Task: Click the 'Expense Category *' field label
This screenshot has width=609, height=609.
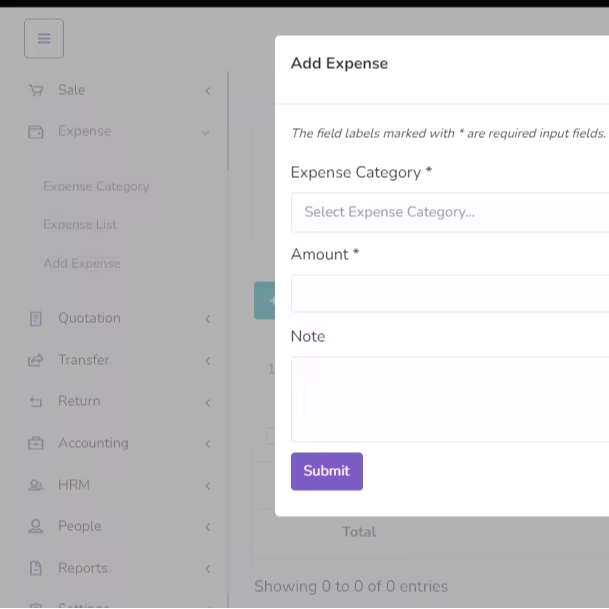Action: point(361,172)
